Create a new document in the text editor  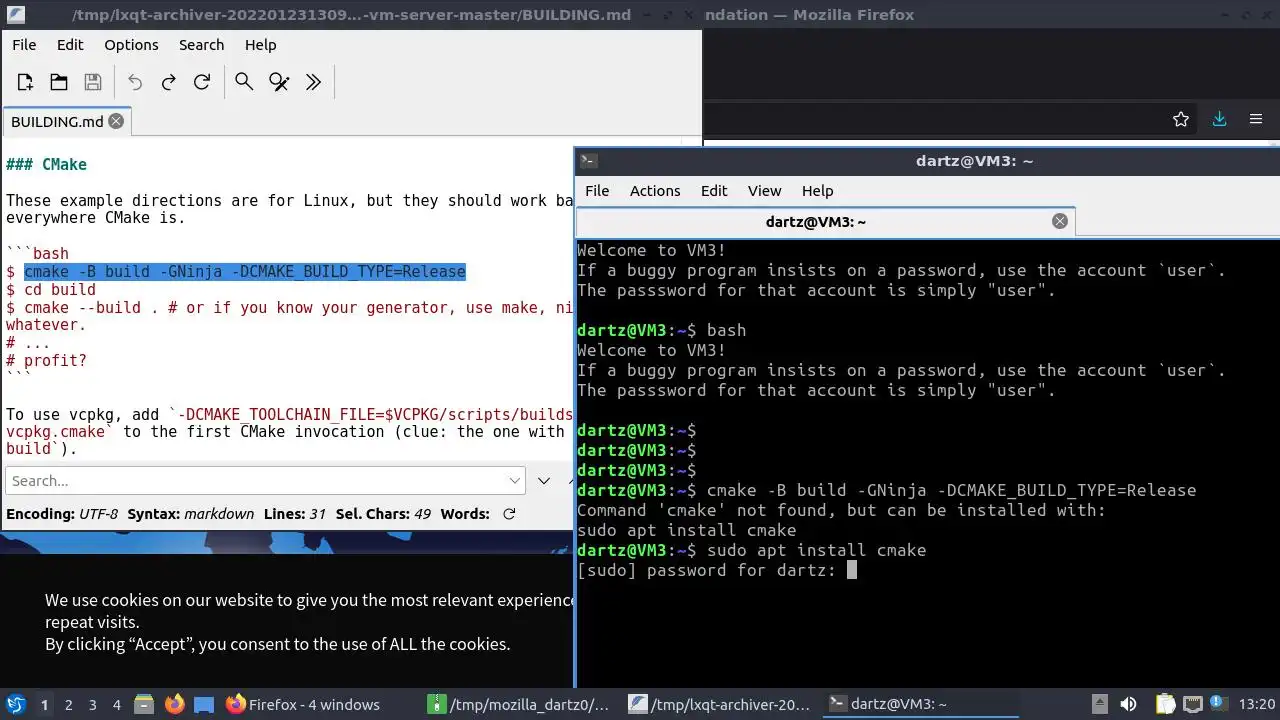25,82
